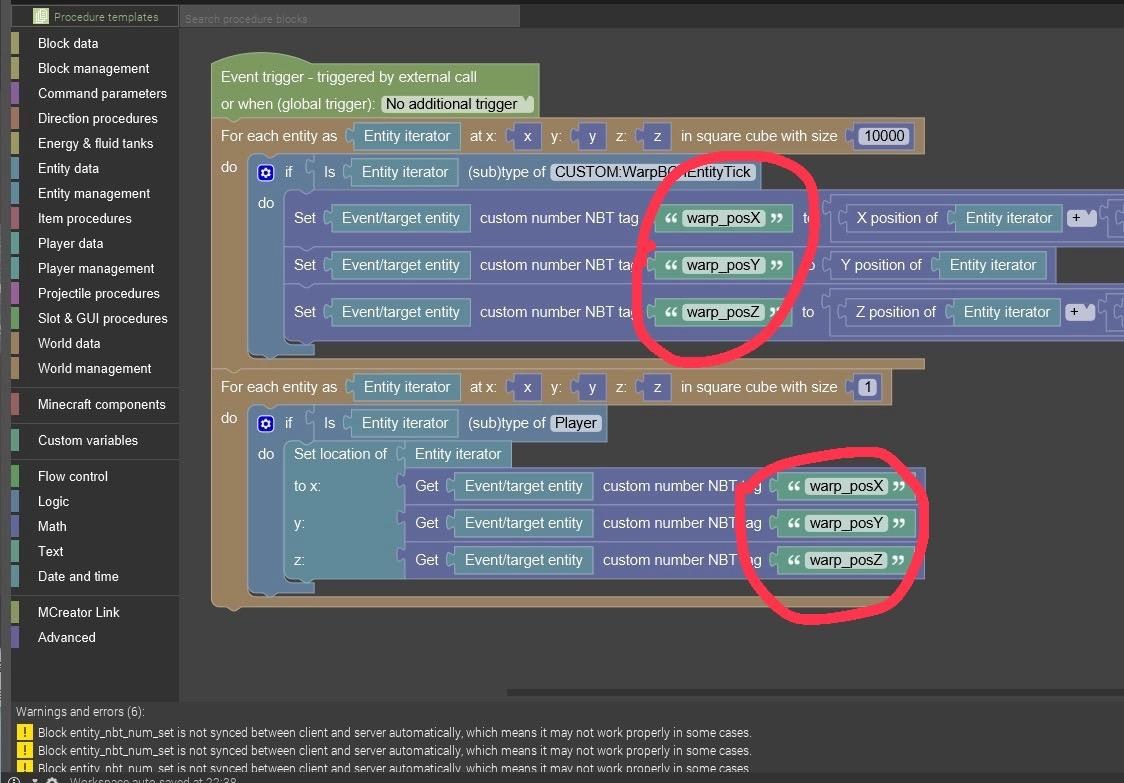Click the purple swatch beside Command parameters

tap(15, 93)
